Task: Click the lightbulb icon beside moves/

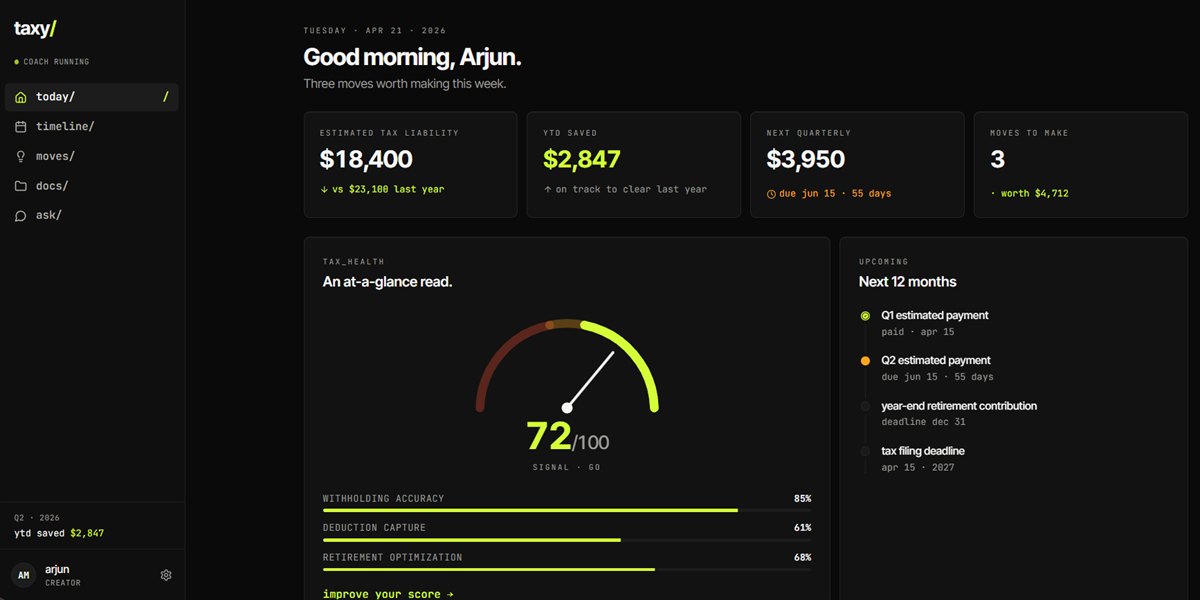Action: coord(21,156)
